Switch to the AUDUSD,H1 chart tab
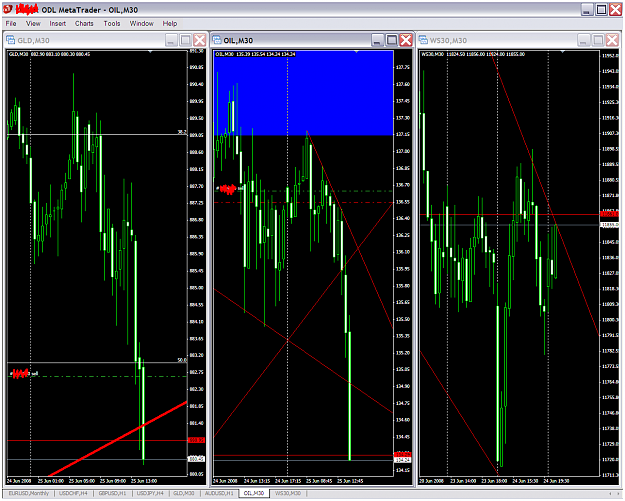625x501 pixels. 219,493
